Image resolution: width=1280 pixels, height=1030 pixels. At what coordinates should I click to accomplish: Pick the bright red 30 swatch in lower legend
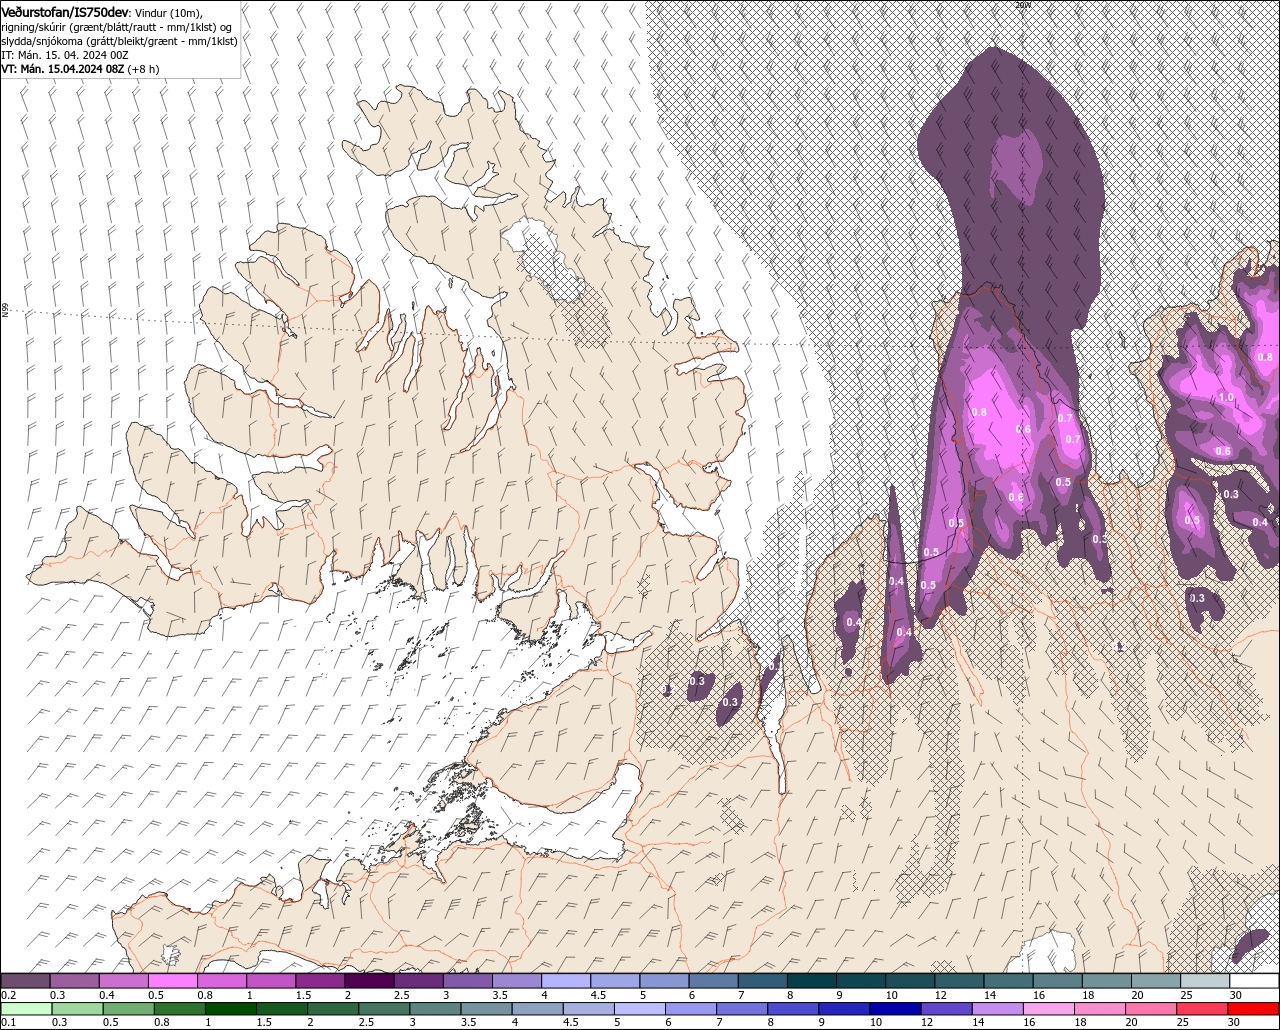pos(1254,1008)
